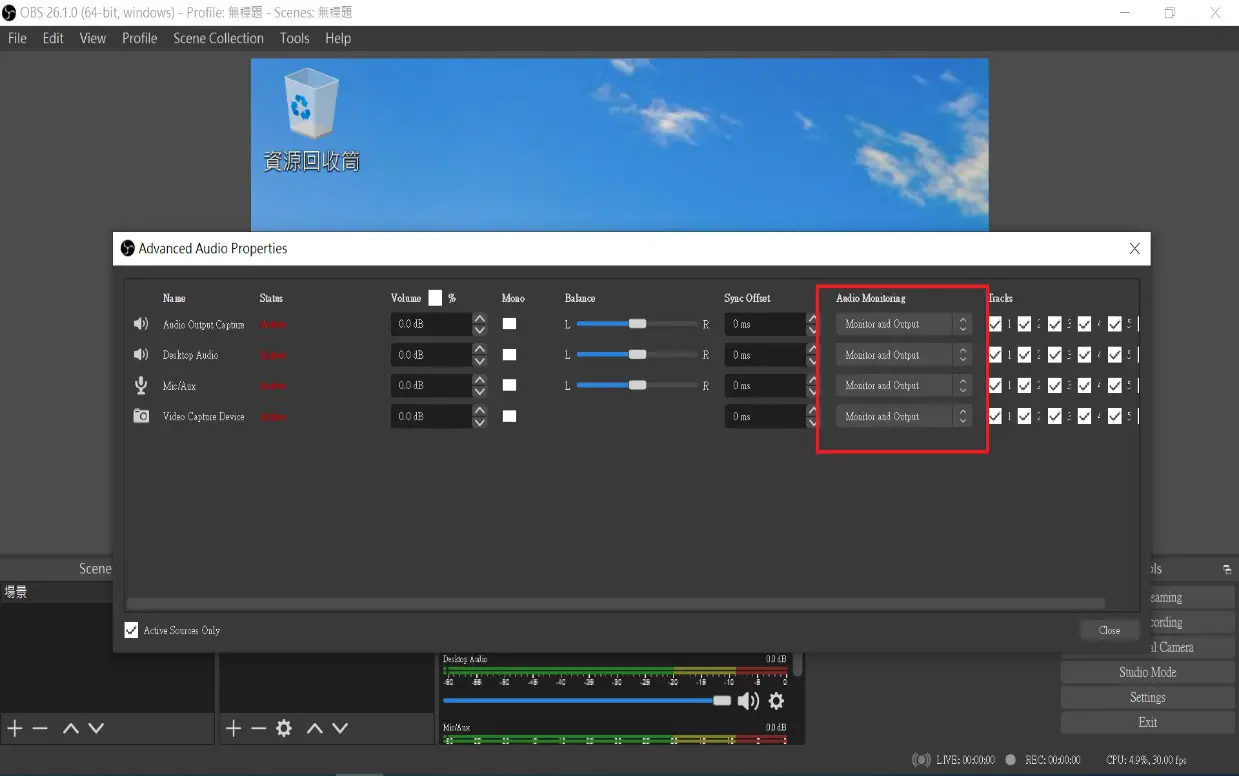Open Desktop Audio mixer gear settings
This screenshot has width=1239, height=776.
[x=776, y=701]
